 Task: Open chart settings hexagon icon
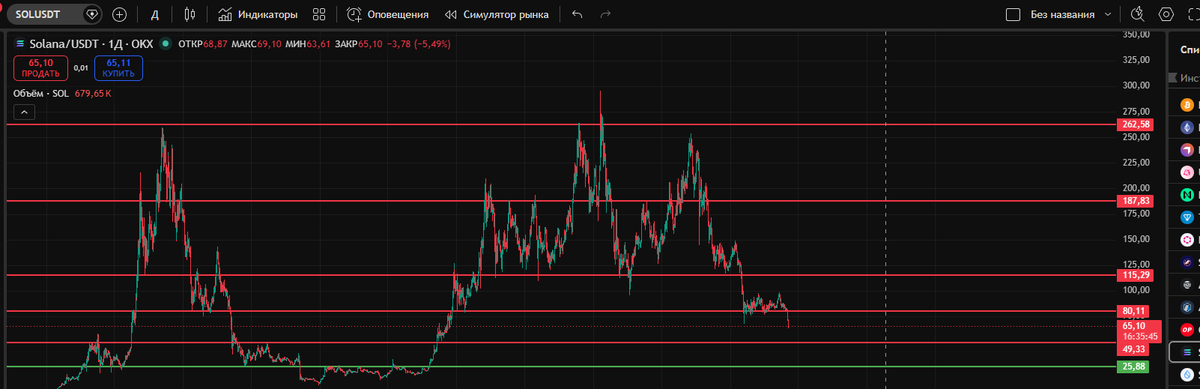tap(1165, 15)
